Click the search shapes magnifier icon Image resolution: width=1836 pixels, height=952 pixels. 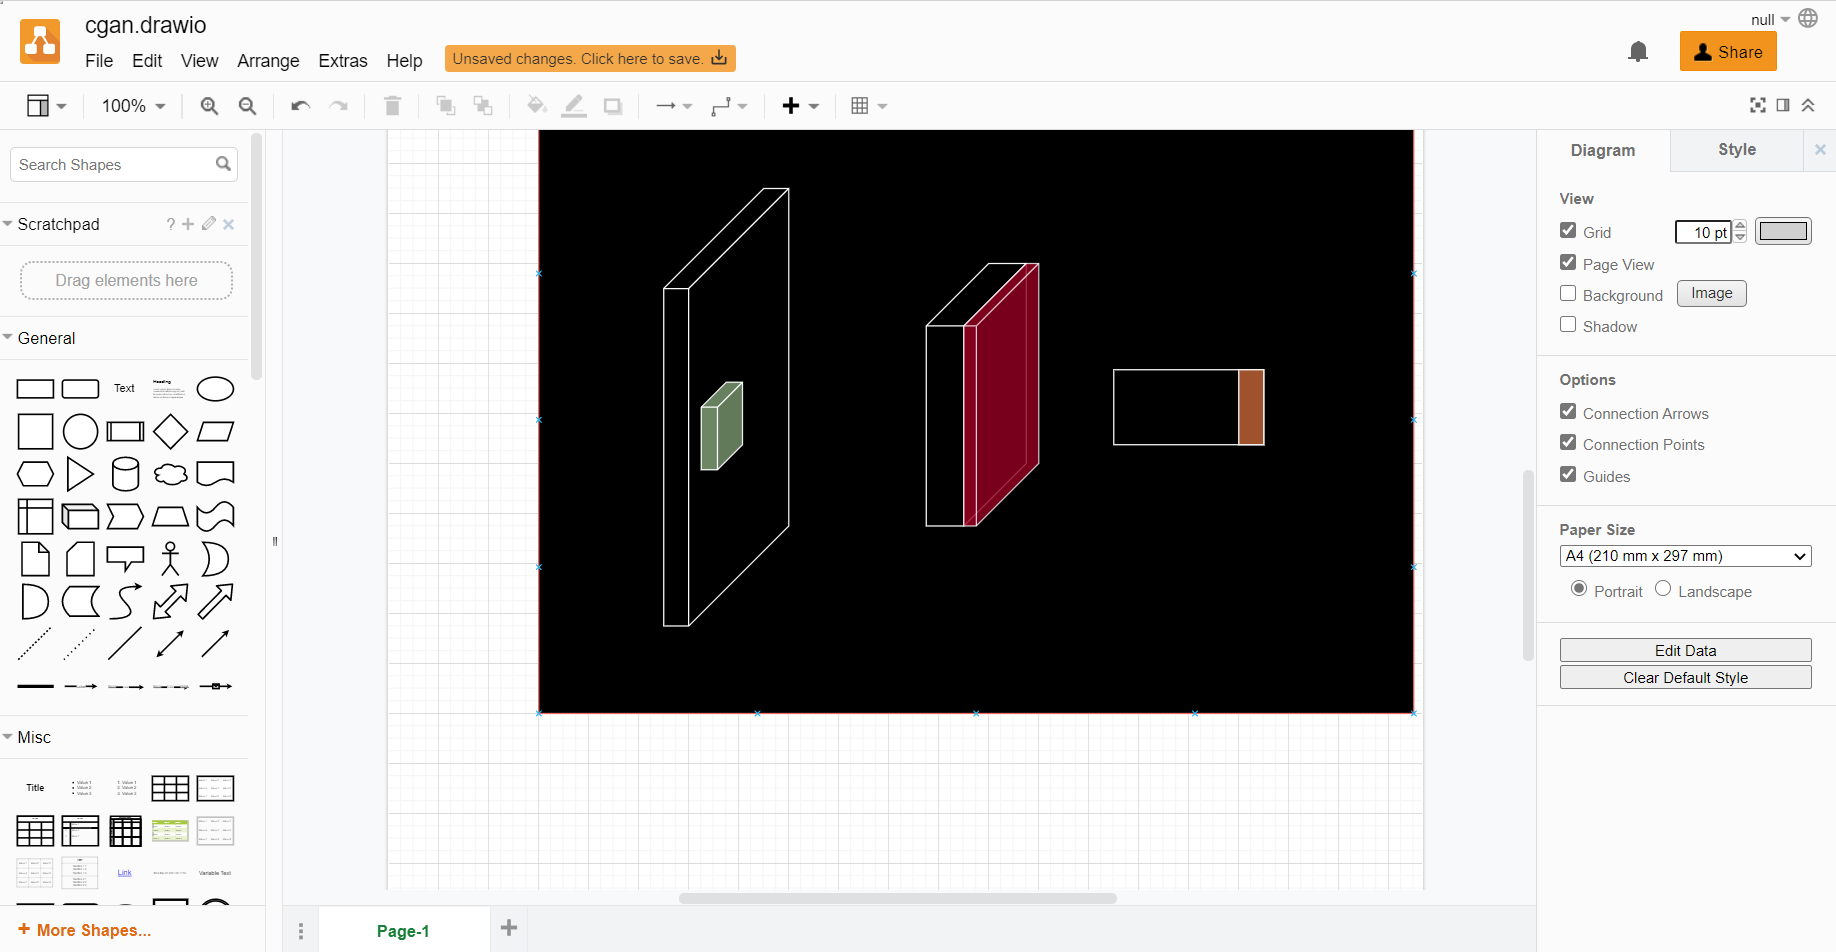tap(223, 164)
